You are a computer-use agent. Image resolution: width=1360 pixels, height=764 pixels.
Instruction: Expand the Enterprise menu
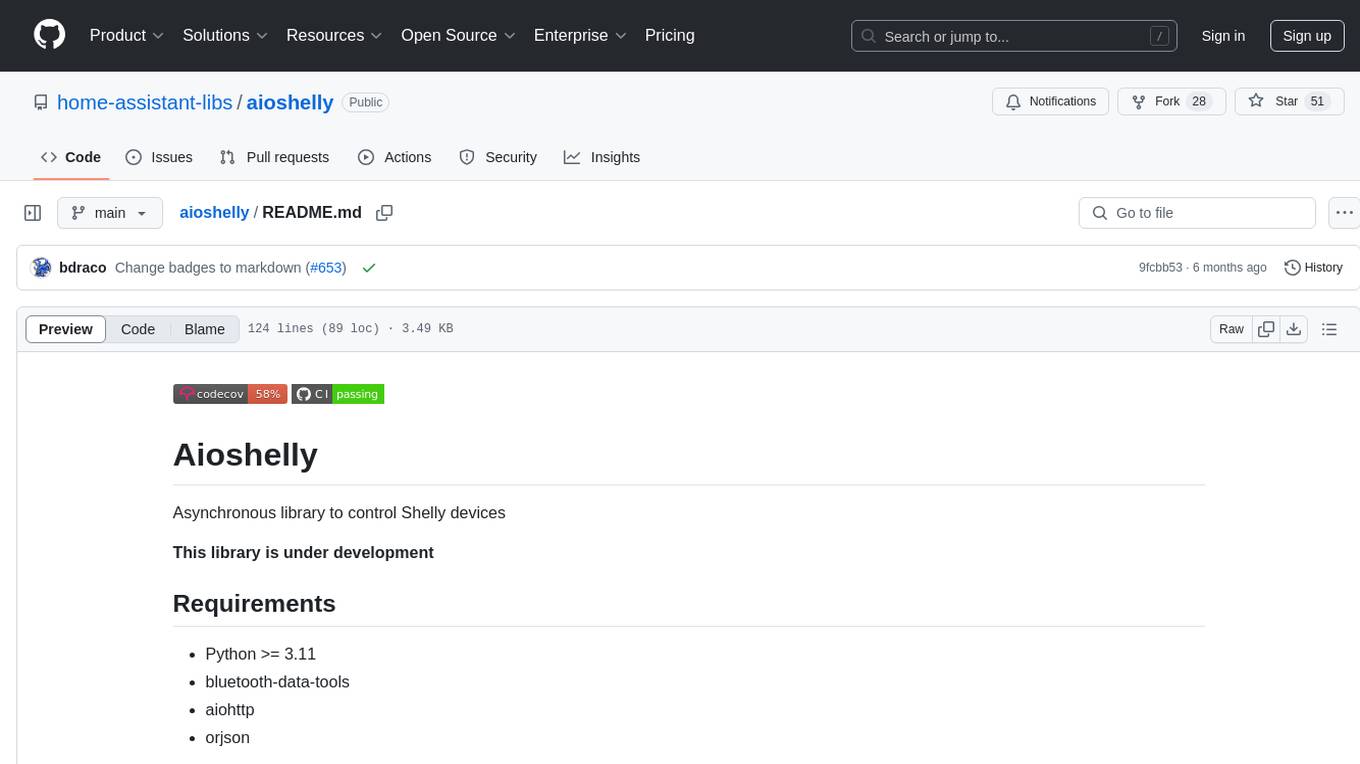pos(580,35)
